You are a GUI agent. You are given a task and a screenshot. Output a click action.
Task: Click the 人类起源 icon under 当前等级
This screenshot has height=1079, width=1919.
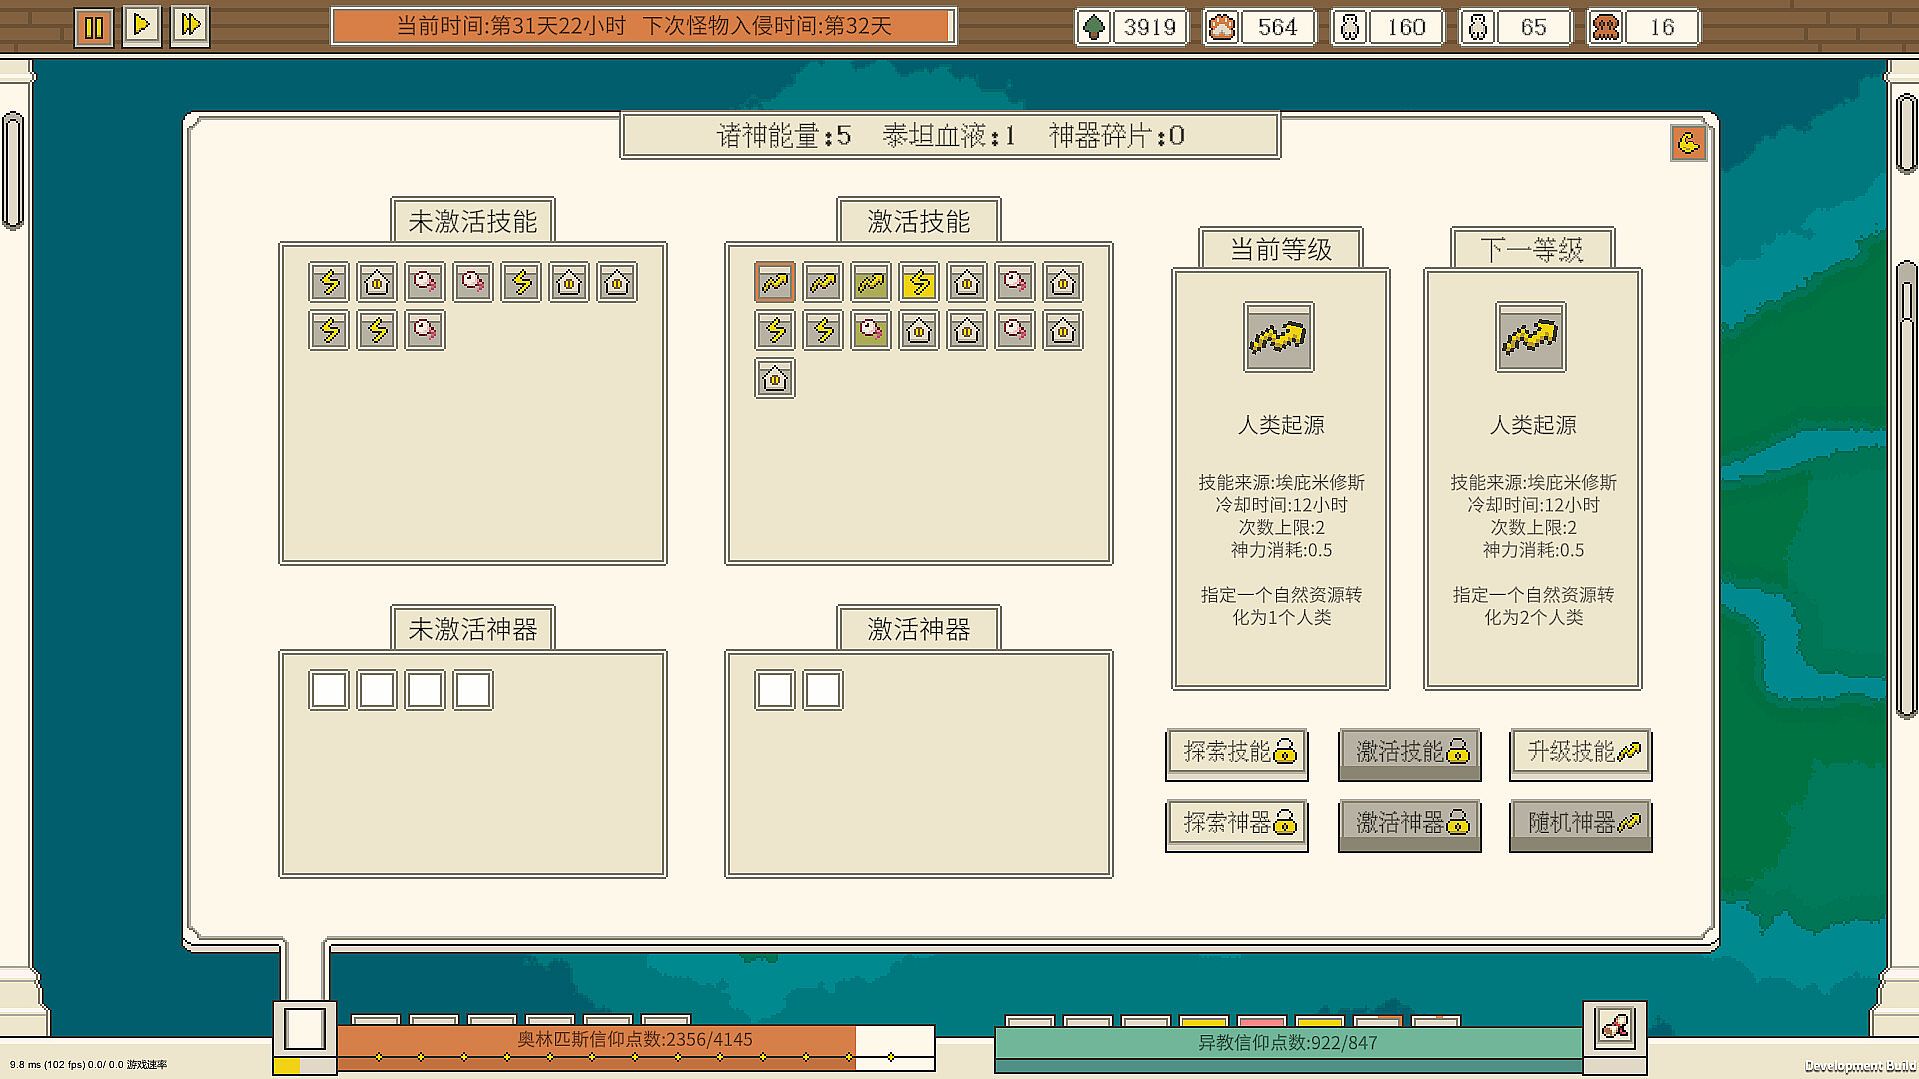pyautogui.click(x=1279, y=337)
